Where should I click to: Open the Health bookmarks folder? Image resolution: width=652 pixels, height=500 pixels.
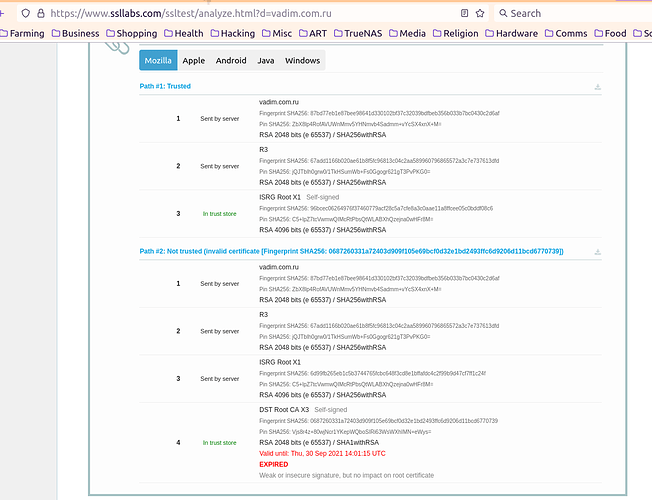pyautogui.click(x=184, y=33)
